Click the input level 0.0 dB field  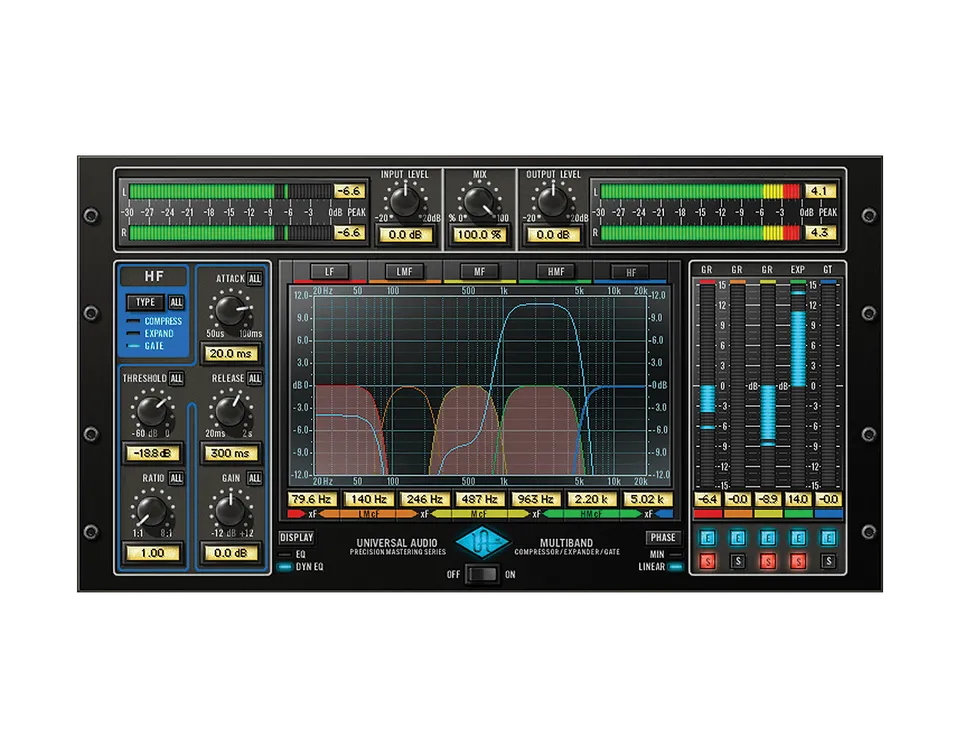[405, 234]
